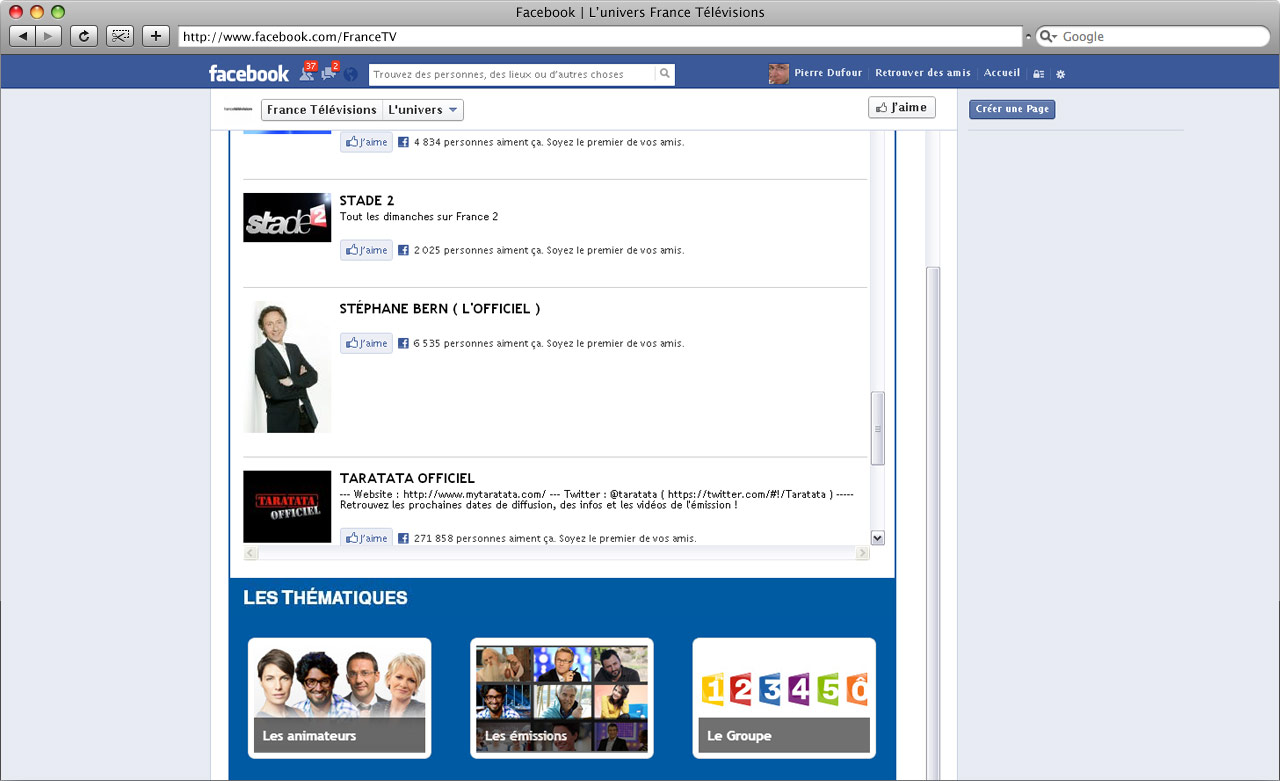1280x781 pixels.
Task: Click inner list scroll right arrow
Action: [x=863, y=553]
